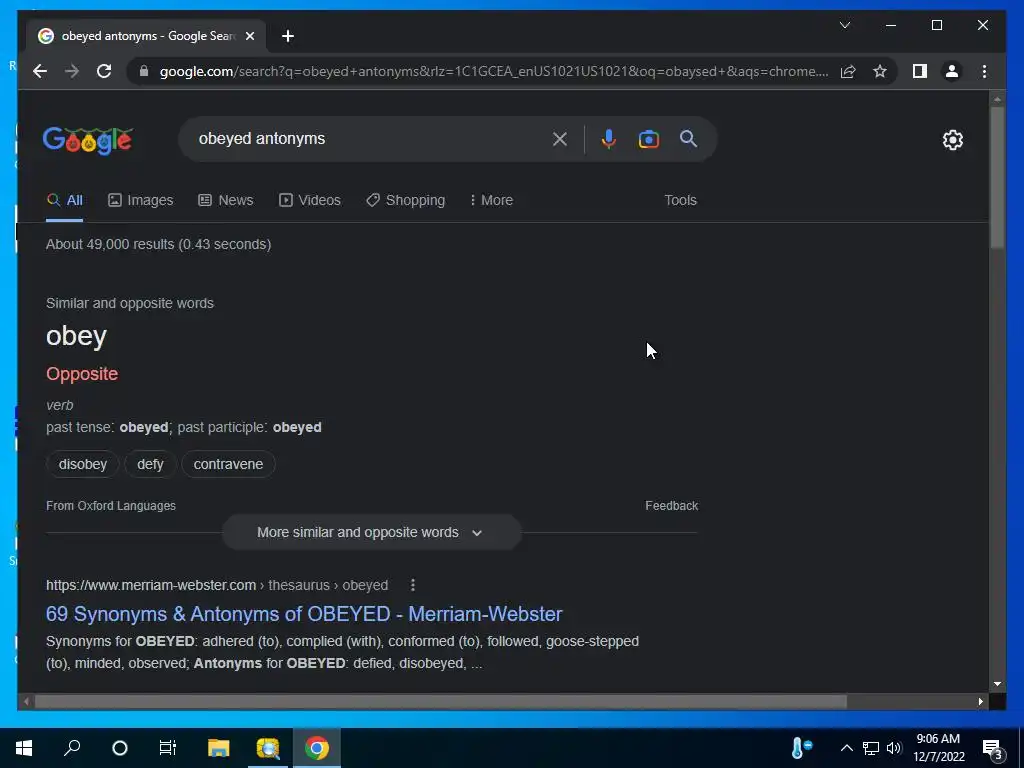Switch to the News results tab
Screen dimensions: 1024x768
[225, 200]
